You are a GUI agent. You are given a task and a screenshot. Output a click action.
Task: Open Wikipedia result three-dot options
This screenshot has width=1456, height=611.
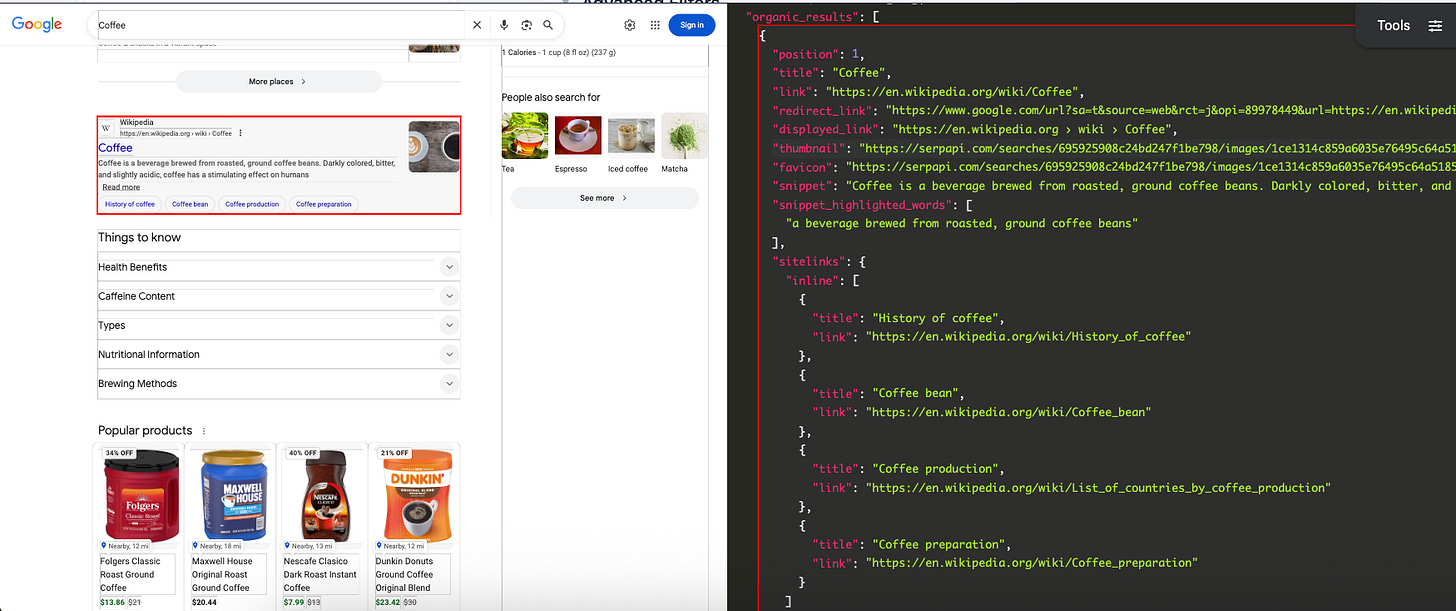click(x=241, y=133)
